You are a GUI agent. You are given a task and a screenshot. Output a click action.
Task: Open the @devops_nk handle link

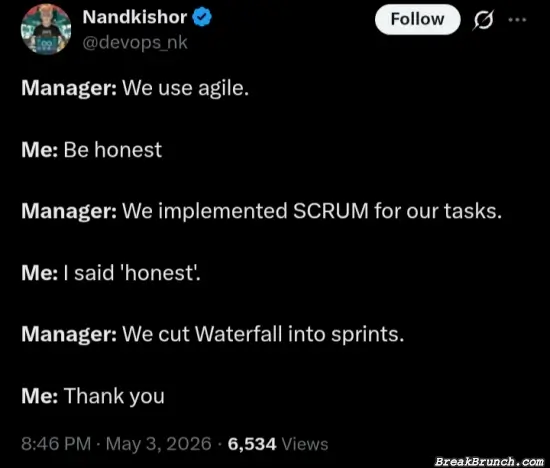coord(135,43)
